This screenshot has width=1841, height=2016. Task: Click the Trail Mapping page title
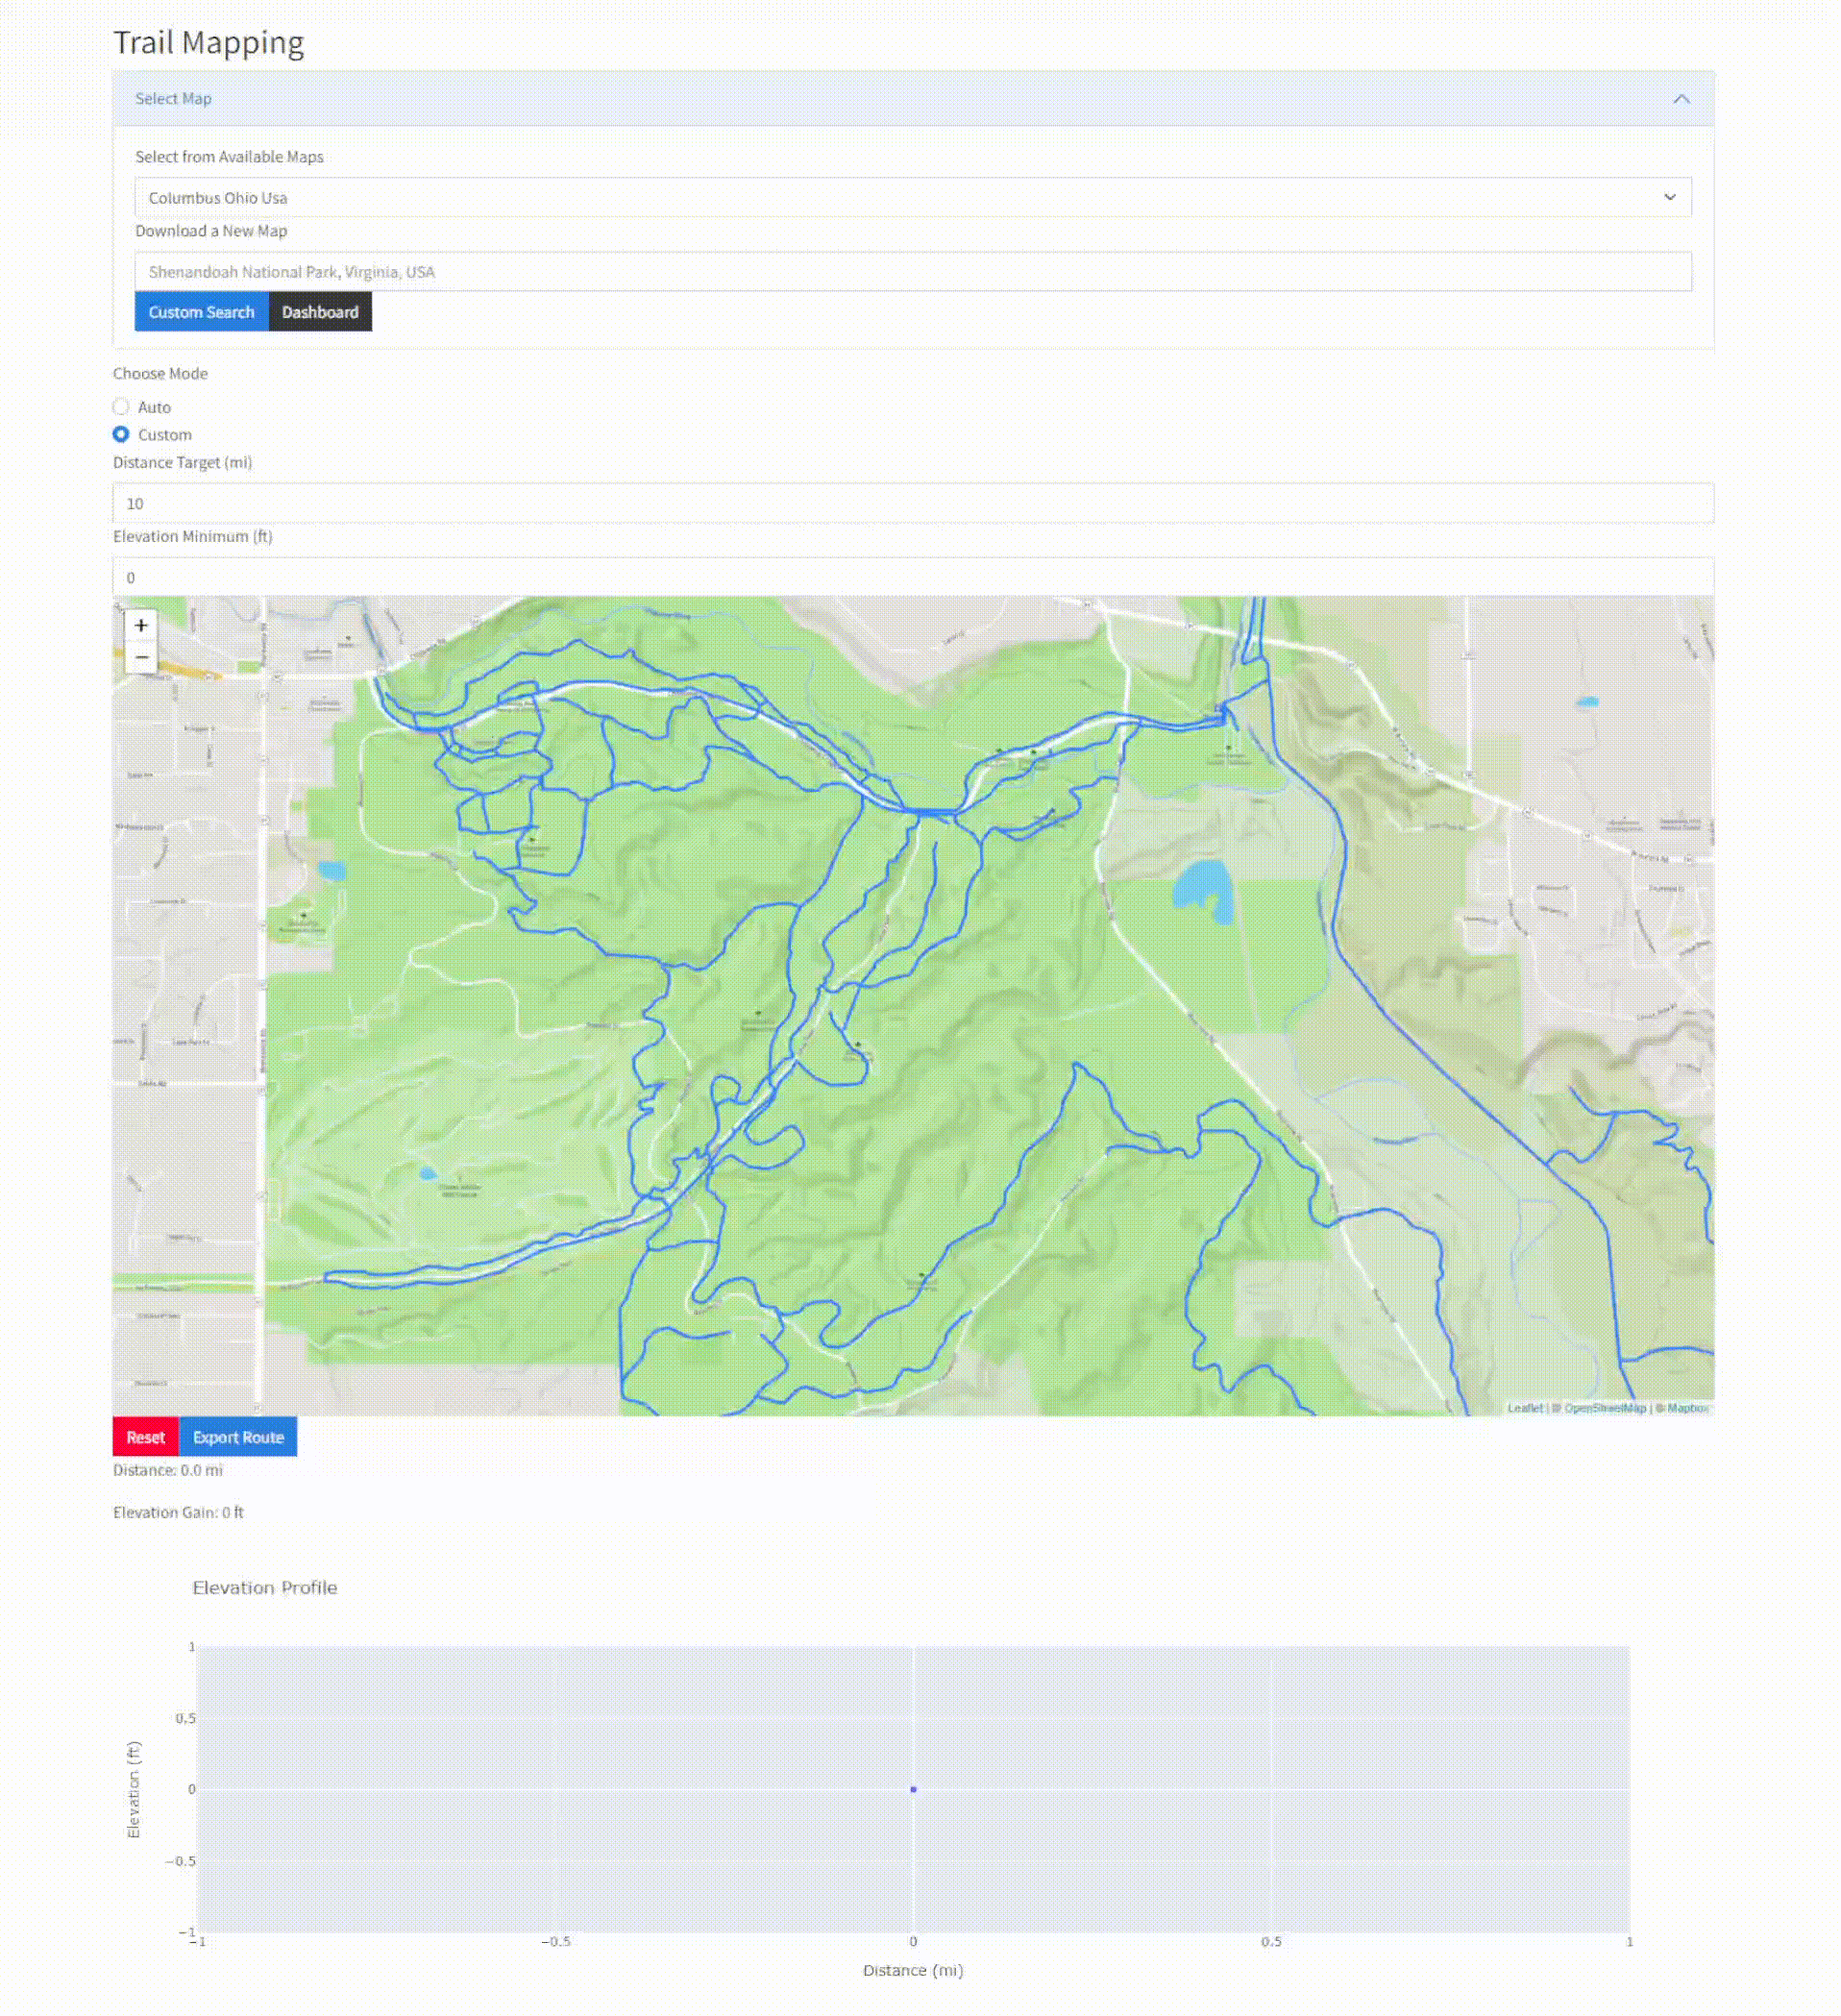tap(208, 42)
